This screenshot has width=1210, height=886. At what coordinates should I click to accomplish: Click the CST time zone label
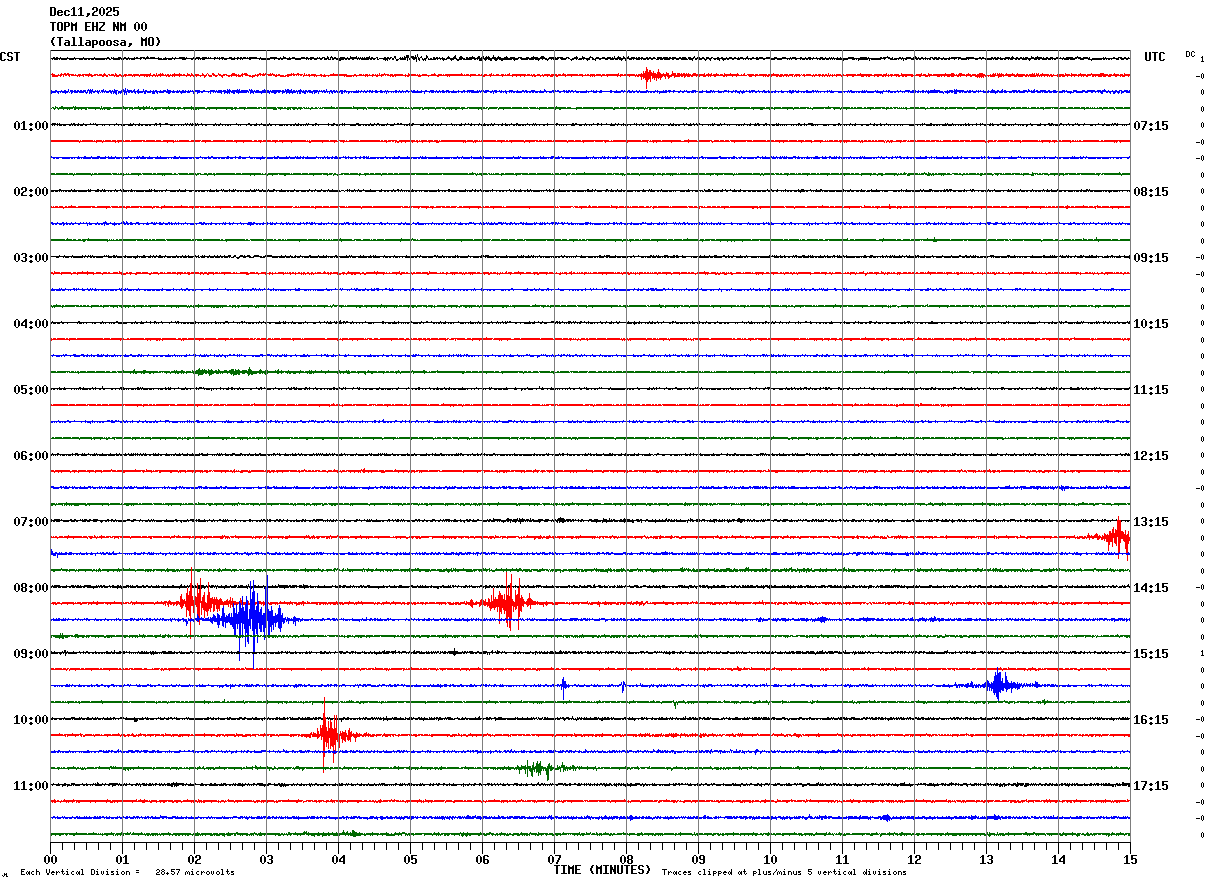point(10,57)
